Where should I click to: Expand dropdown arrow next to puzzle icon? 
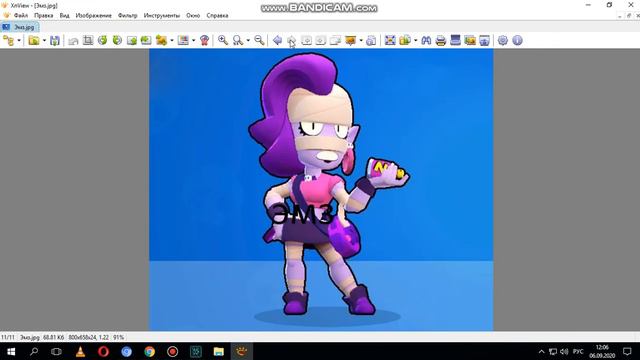click(172, 40)
